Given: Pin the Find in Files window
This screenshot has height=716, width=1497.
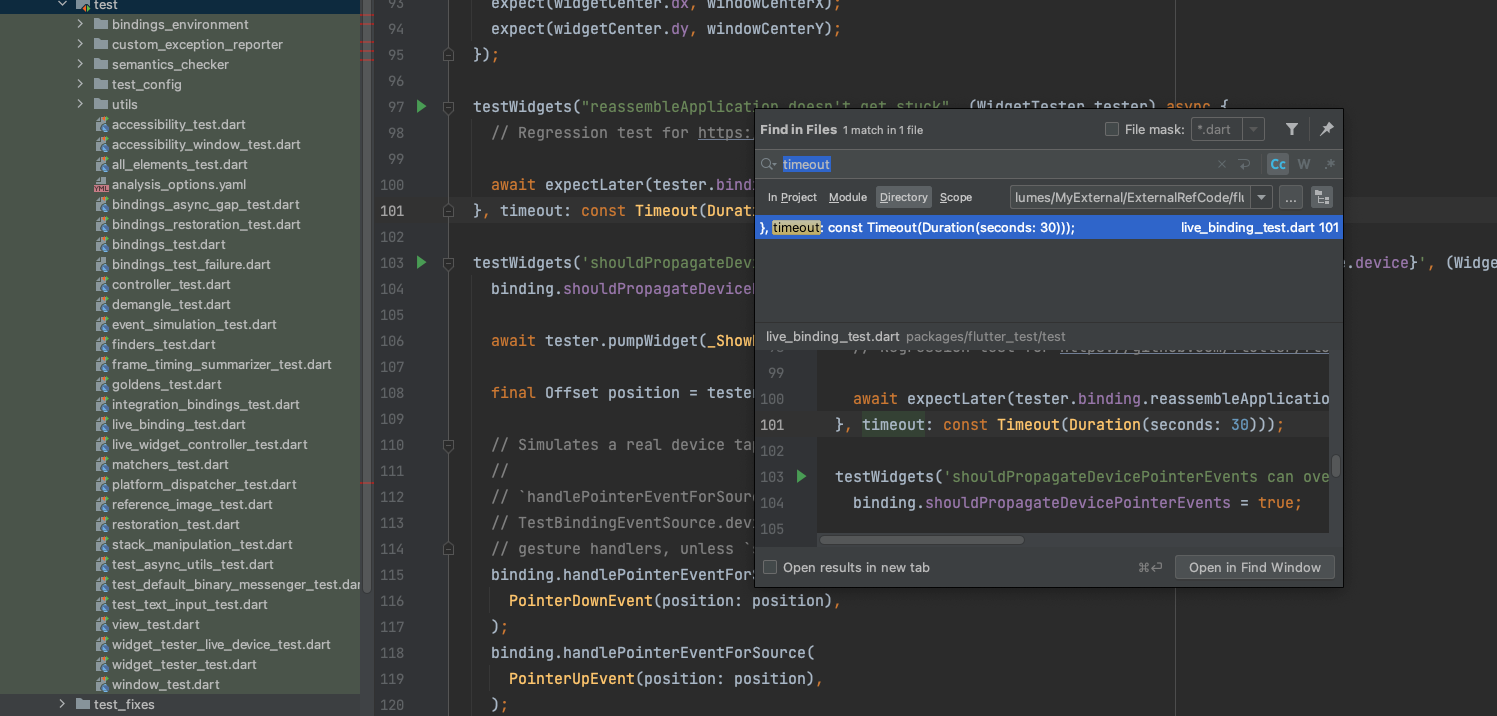Looking at the screenshot, I should (x=1326, y=129).
